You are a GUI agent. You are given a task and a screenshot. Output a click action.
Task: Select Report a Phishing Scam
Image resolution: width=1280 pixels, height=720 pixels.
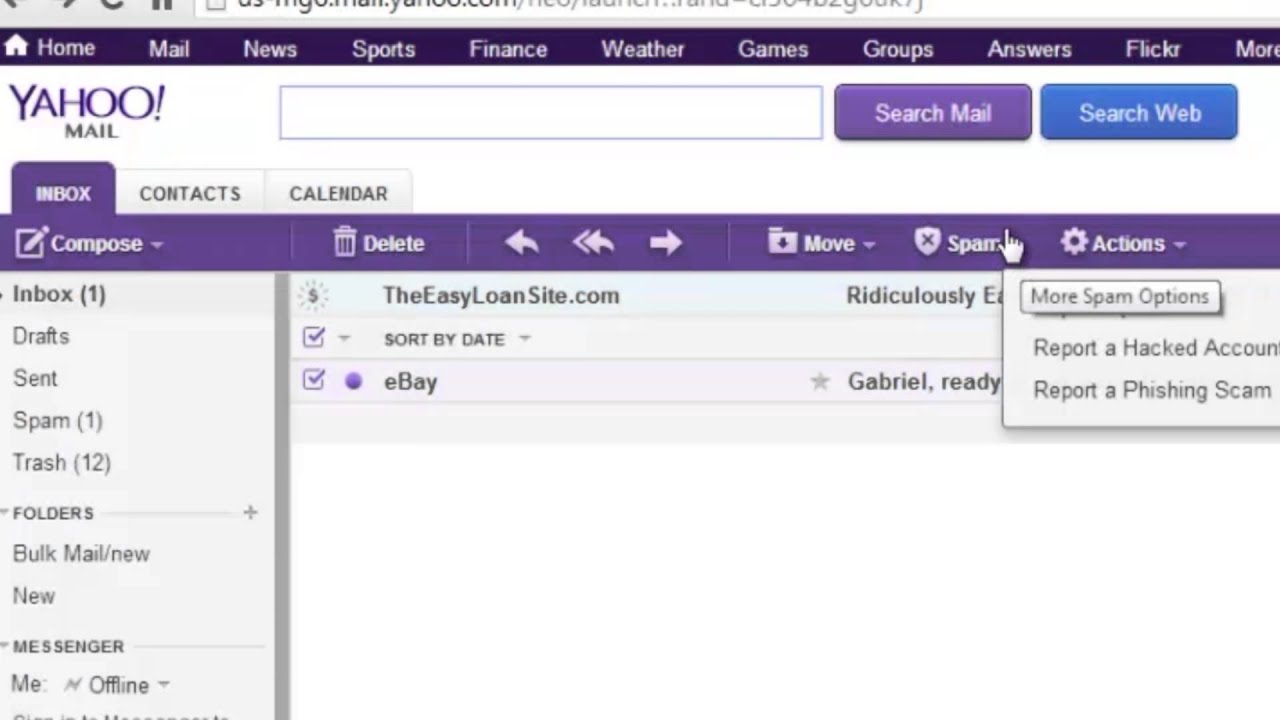[x=1152, y=390]
